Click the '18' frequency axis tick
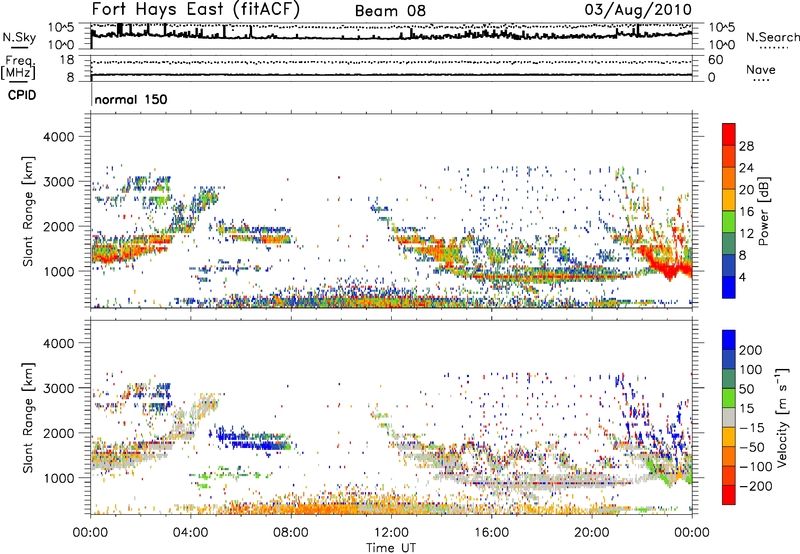Screen dimensions: 800x554 pos(67,60)
